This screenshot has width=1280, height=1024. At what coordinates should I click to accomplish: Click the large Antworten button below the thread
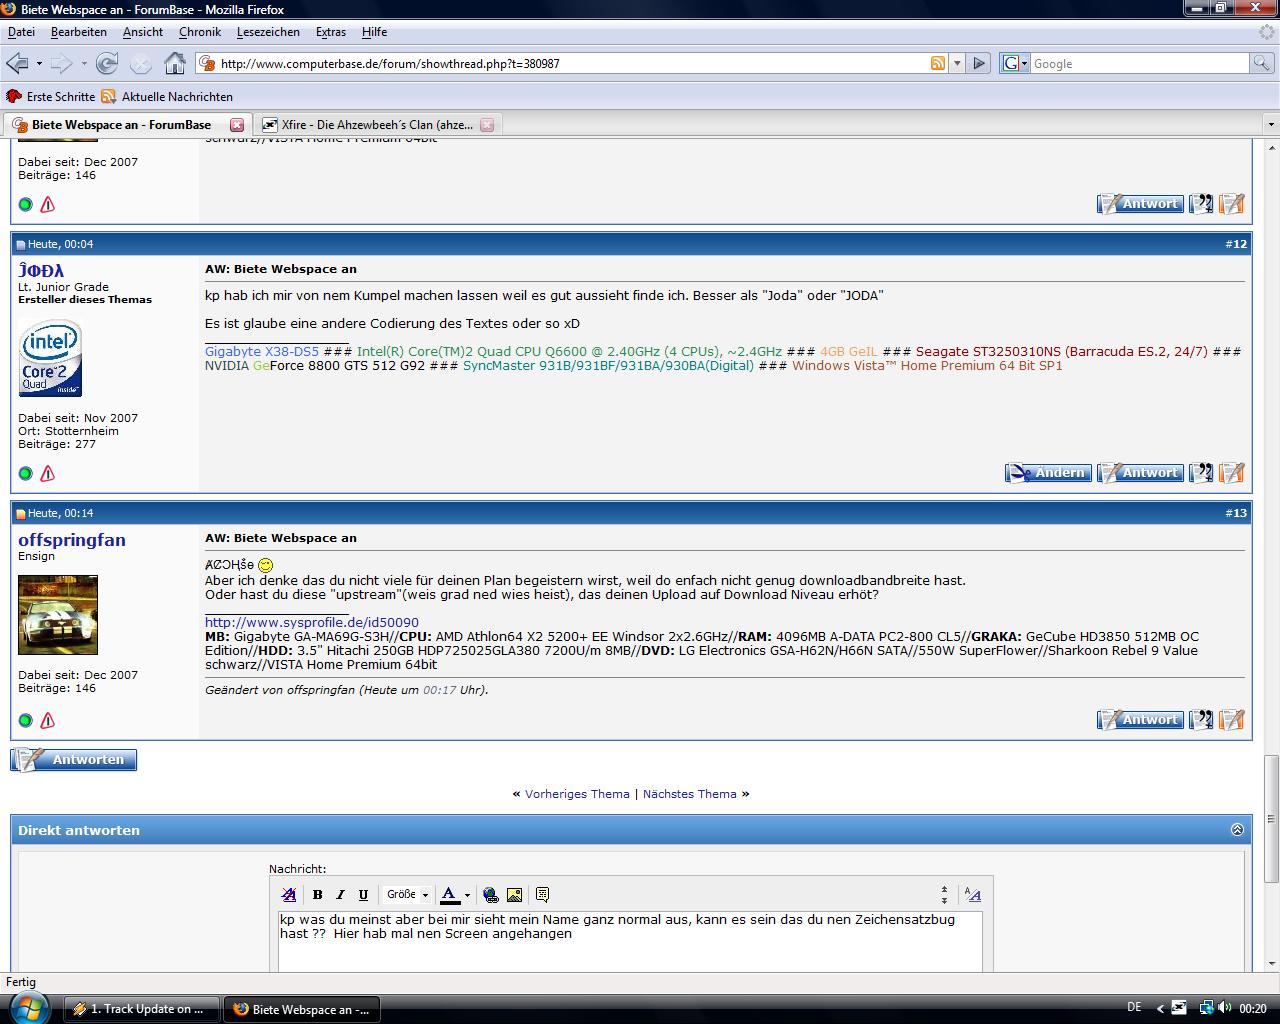point(74,760)
